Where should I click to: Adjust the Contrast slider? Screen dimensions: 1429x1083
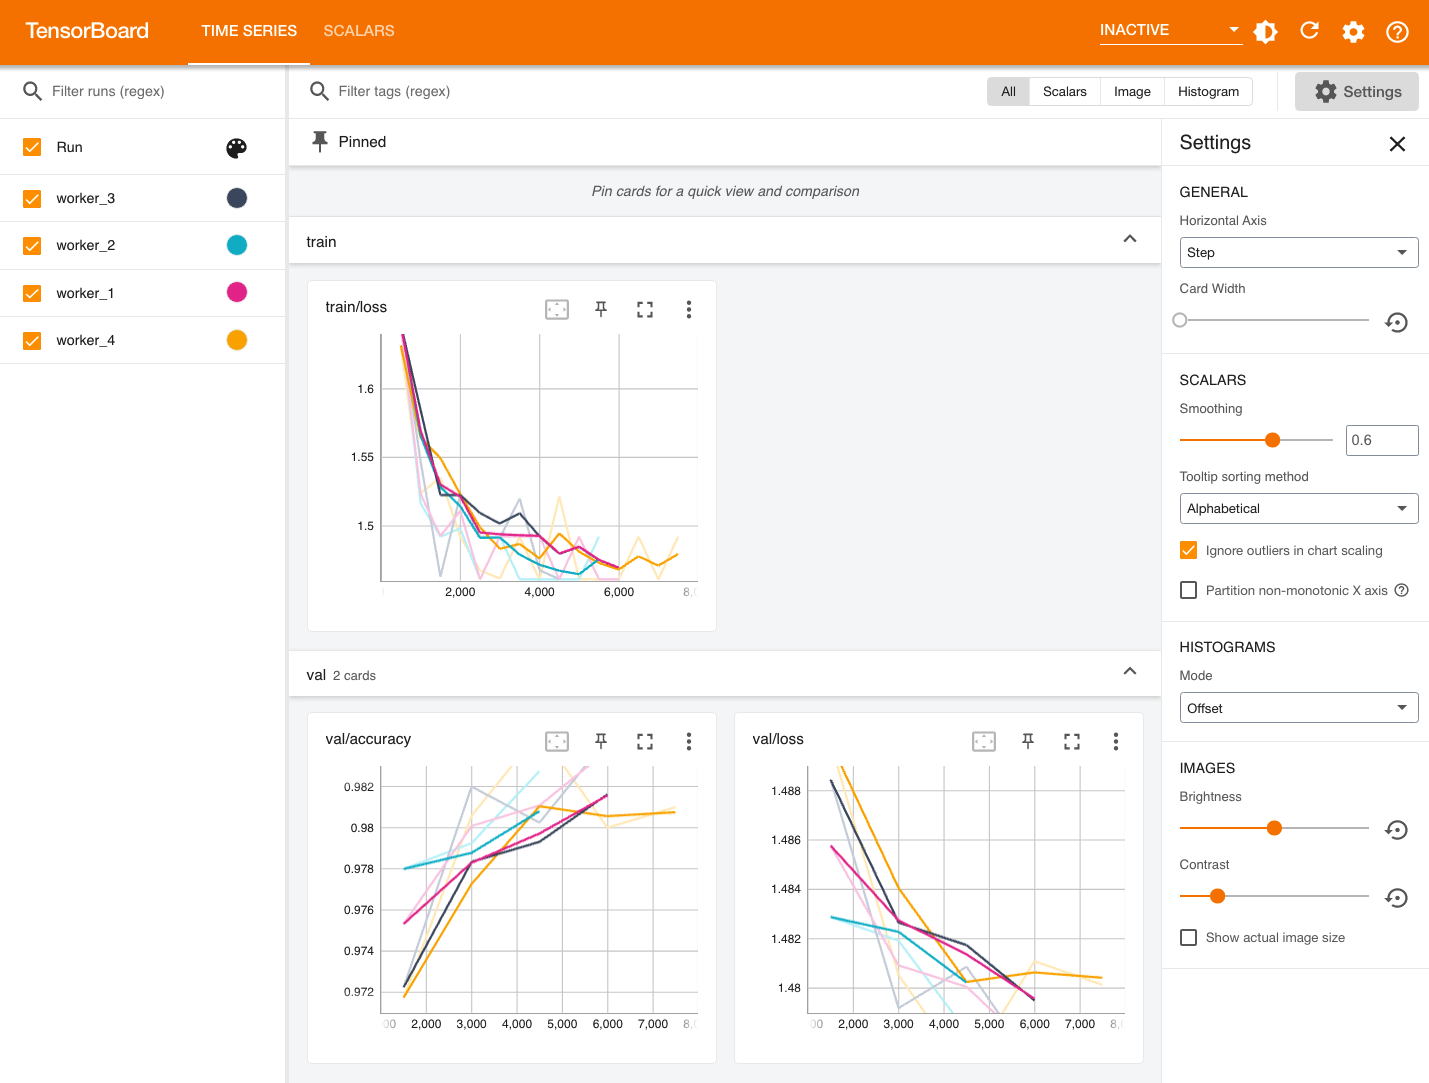[1217, 896]
